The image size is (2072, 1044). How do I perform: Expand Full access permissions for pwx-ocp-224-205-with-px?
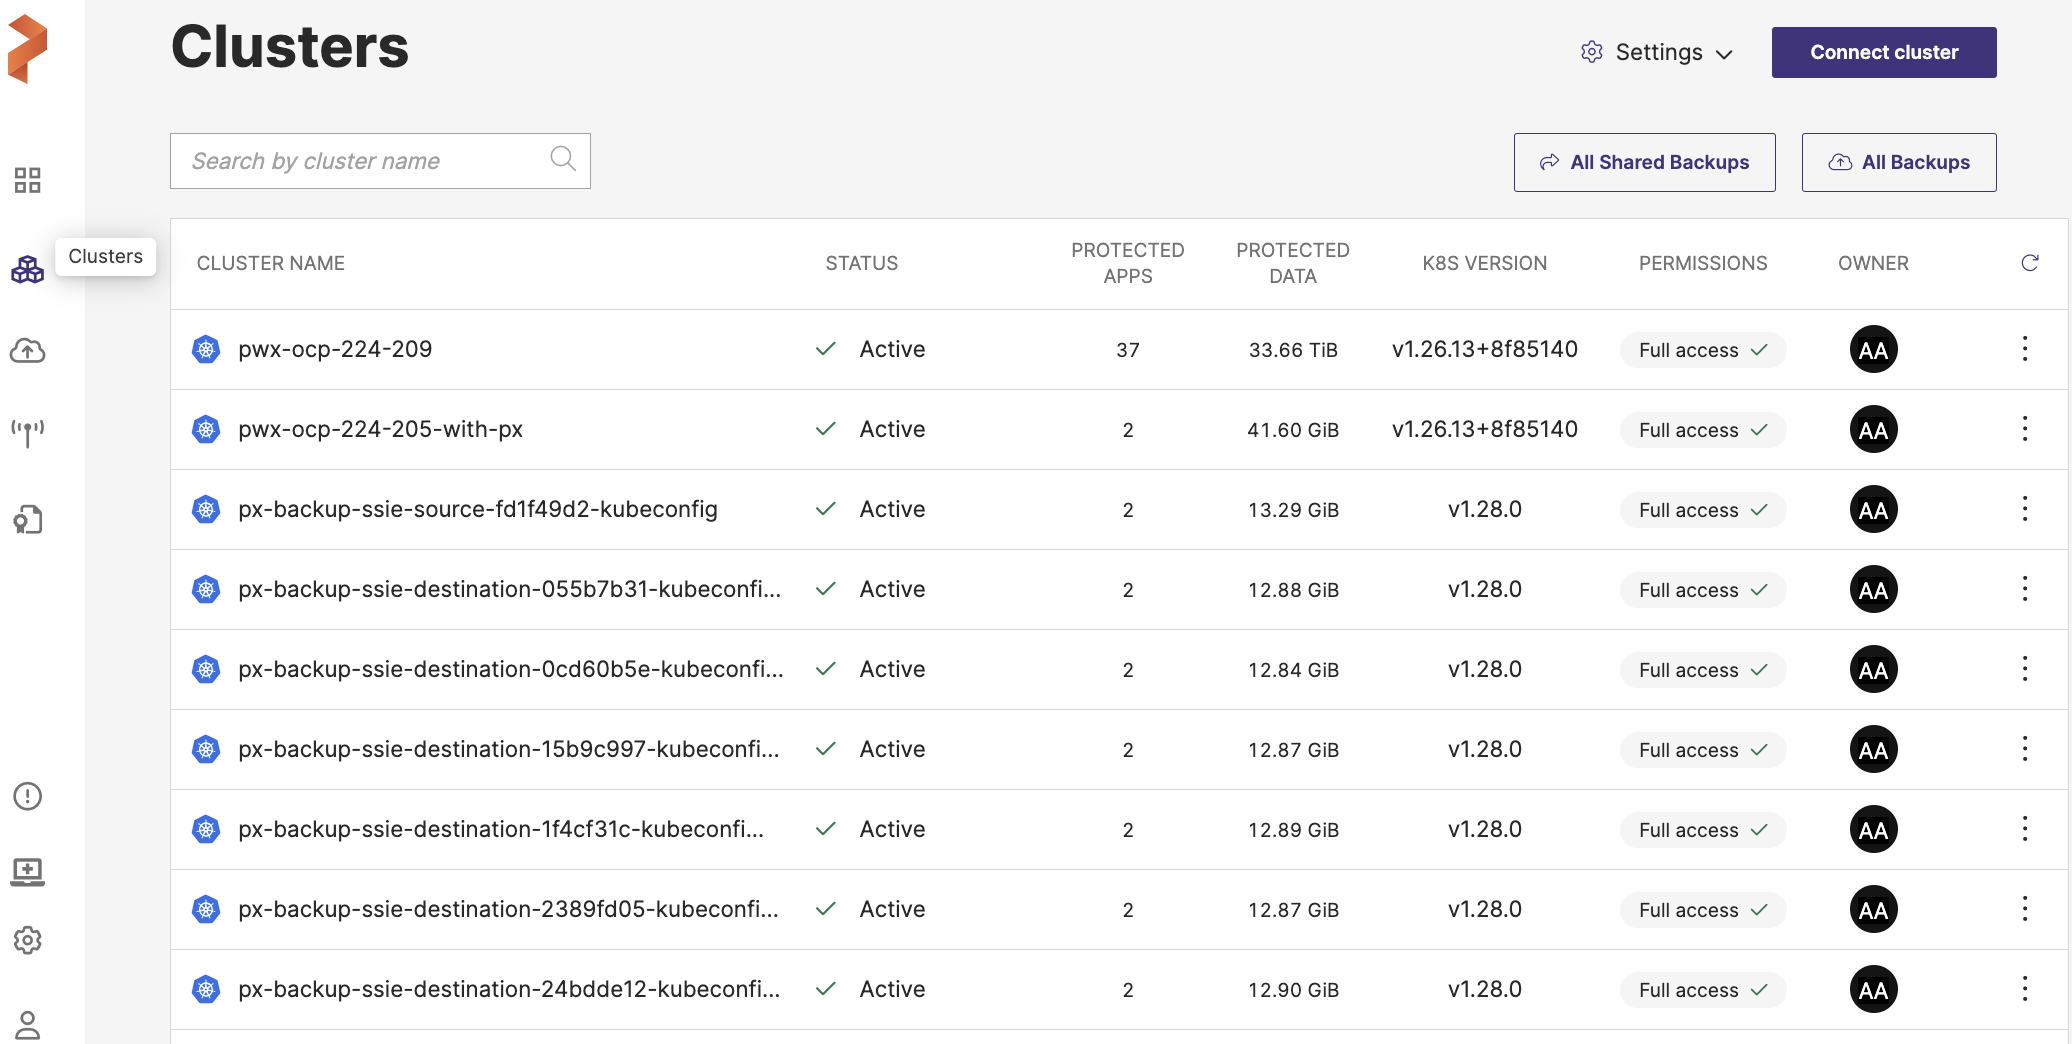tap(1702, 430)
